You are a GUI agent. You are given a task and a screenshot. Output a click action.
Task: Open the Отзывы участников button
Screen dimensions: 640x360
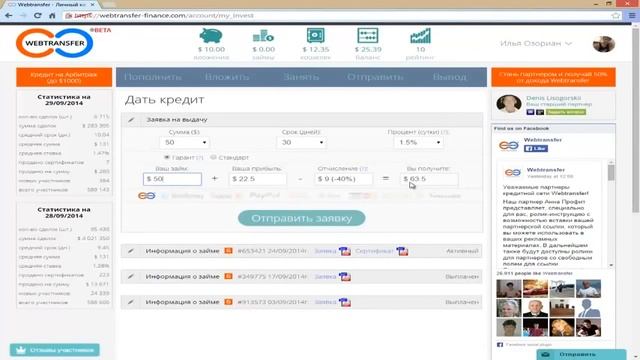pyautogui.click(x=55, y=350)
